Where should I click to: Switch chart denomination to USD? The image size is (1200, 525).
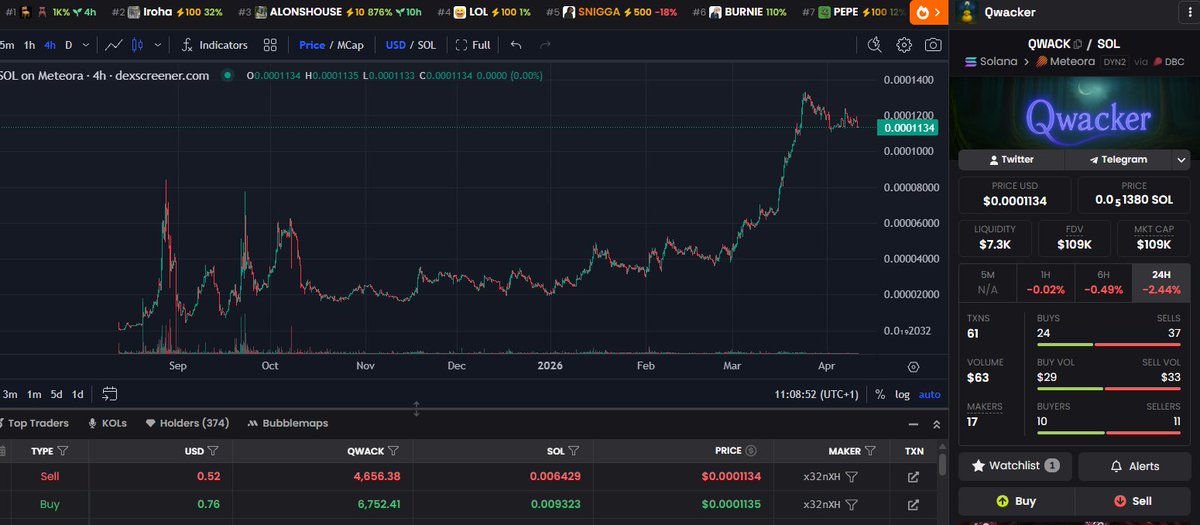[396, 45]
